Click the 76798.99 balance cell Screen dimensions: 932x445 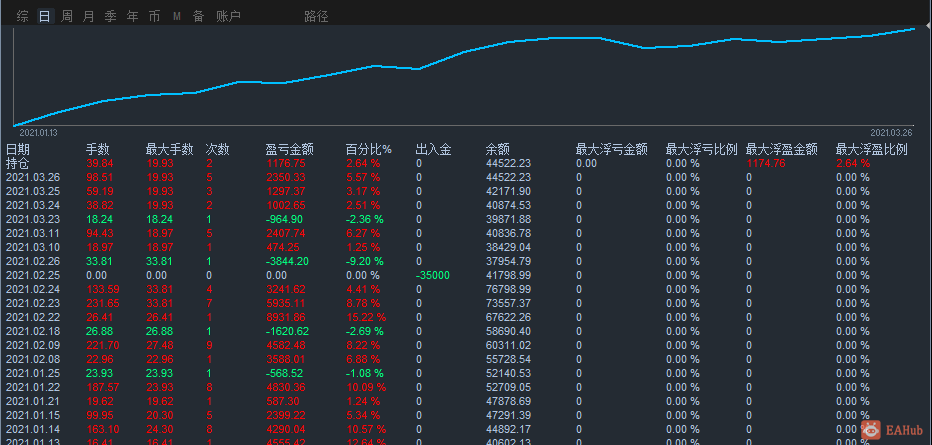(508, 289)
